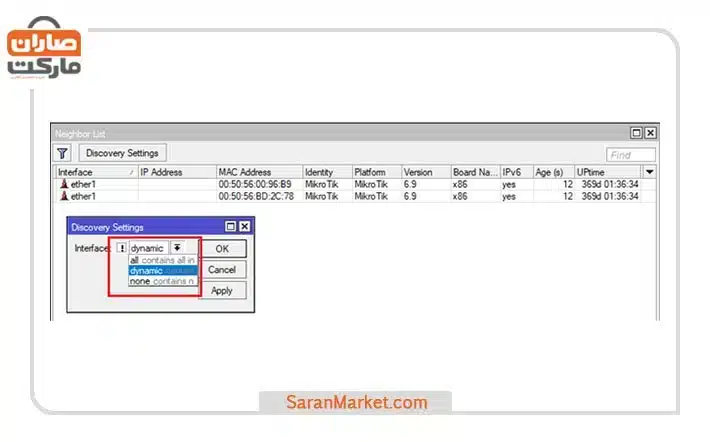Image resolution: width=710 pixels, height=442 pixels.
Task: Click the second ether1 interface icon
Action: click(x=64, y=197)
